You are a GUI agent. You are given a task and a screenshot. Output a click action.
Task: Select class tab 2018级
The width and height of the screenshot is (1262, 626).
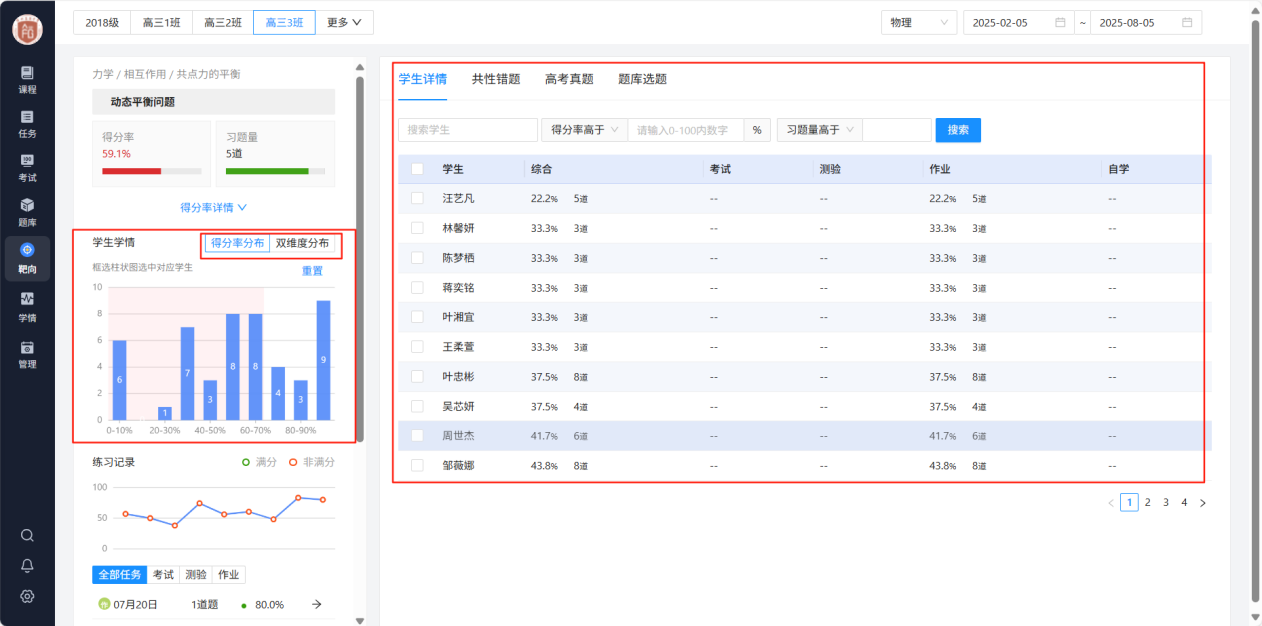[x=102, y=22]
